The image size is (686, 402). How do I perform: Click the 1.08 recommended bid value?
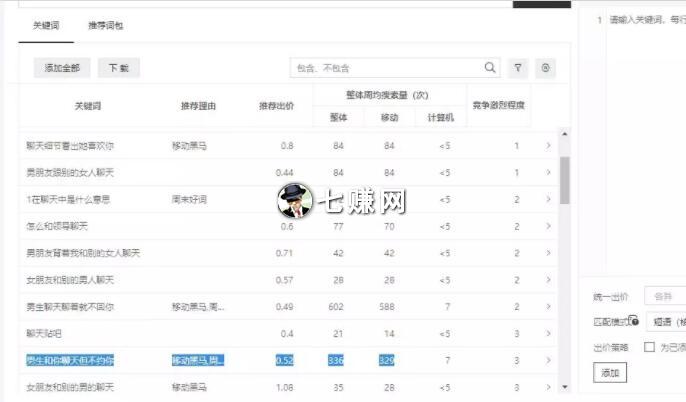coord(284,387)
